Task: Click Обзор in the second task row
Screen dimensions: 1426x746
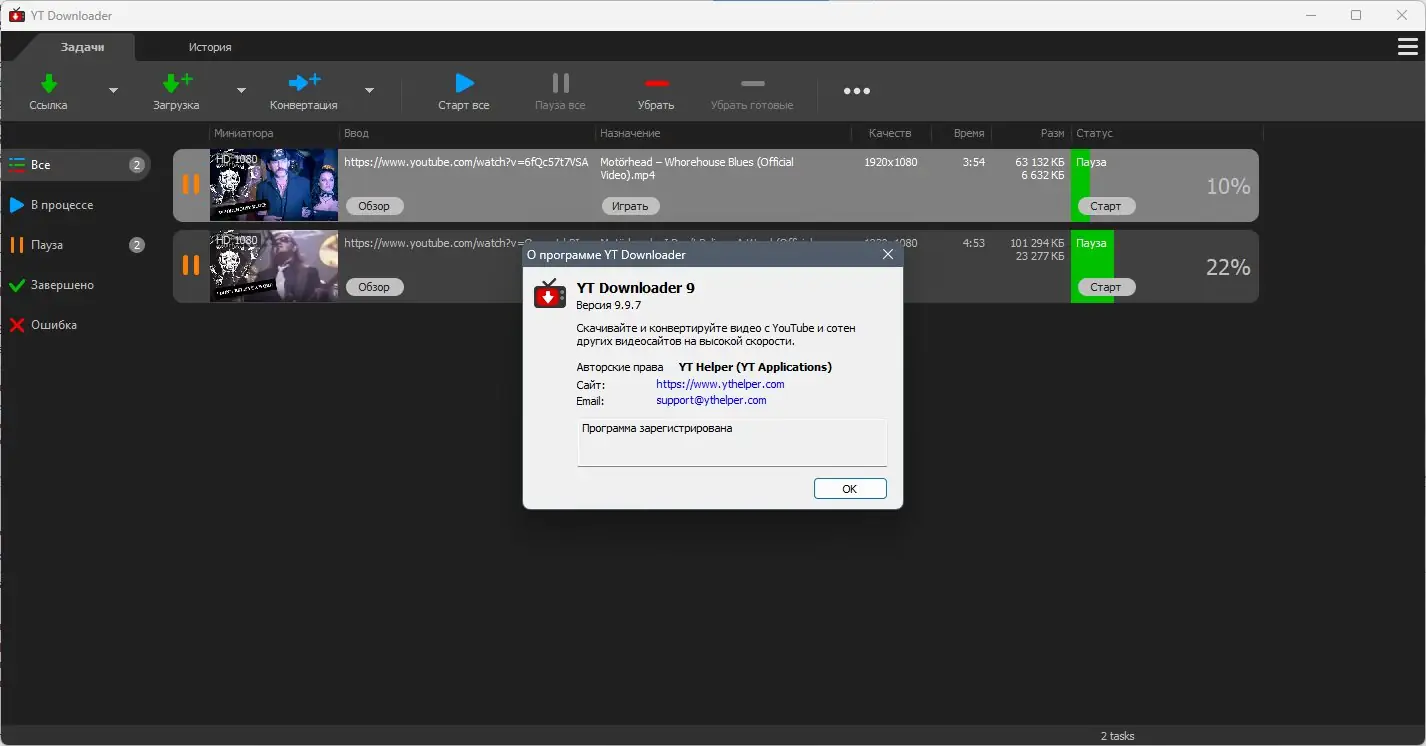Action: click(x=375, y=287)
